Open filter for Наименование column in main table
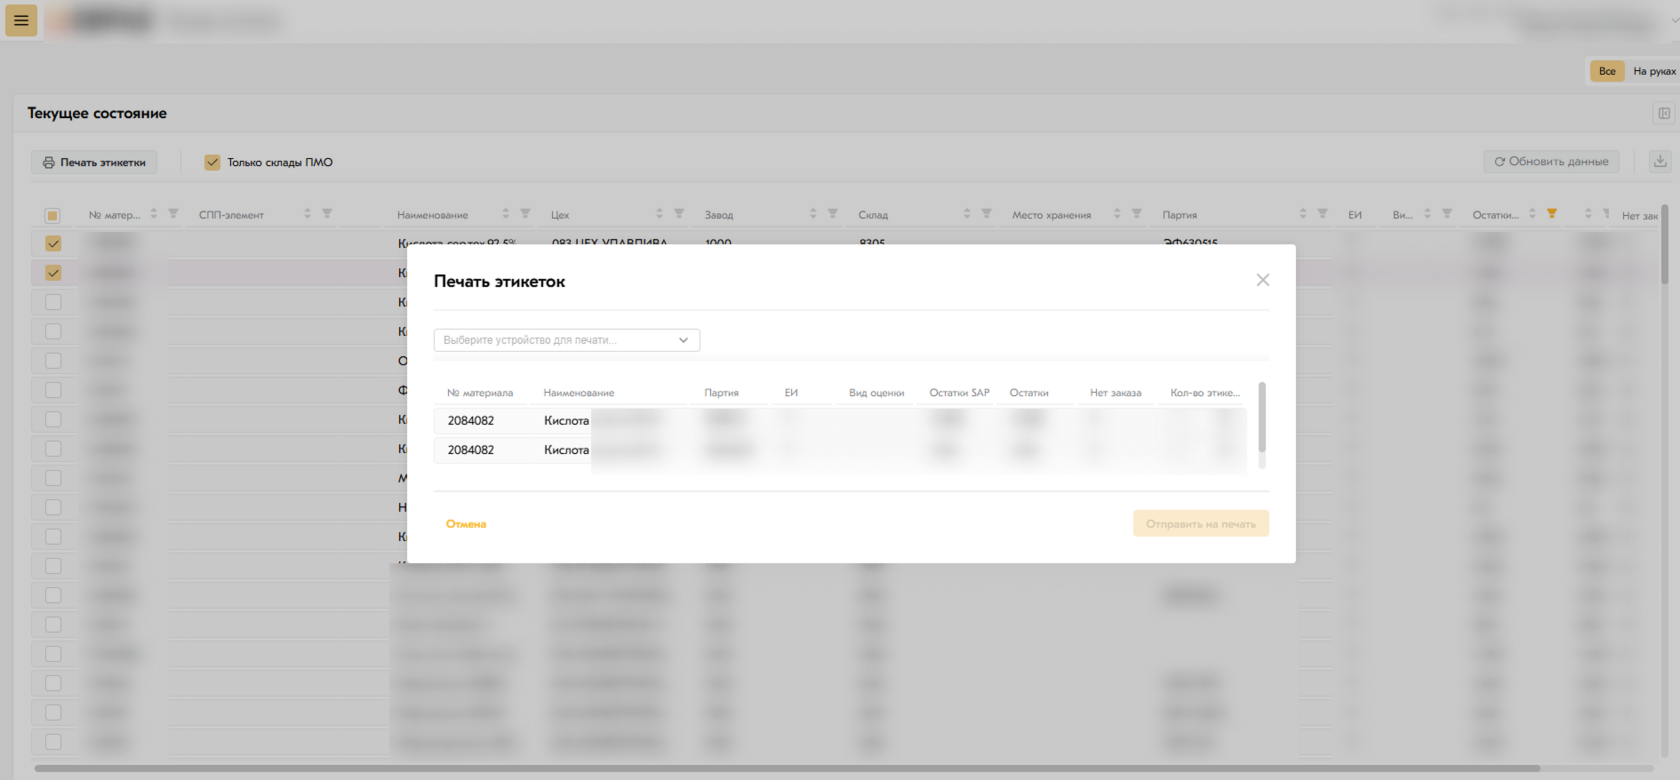 point(525,214)
